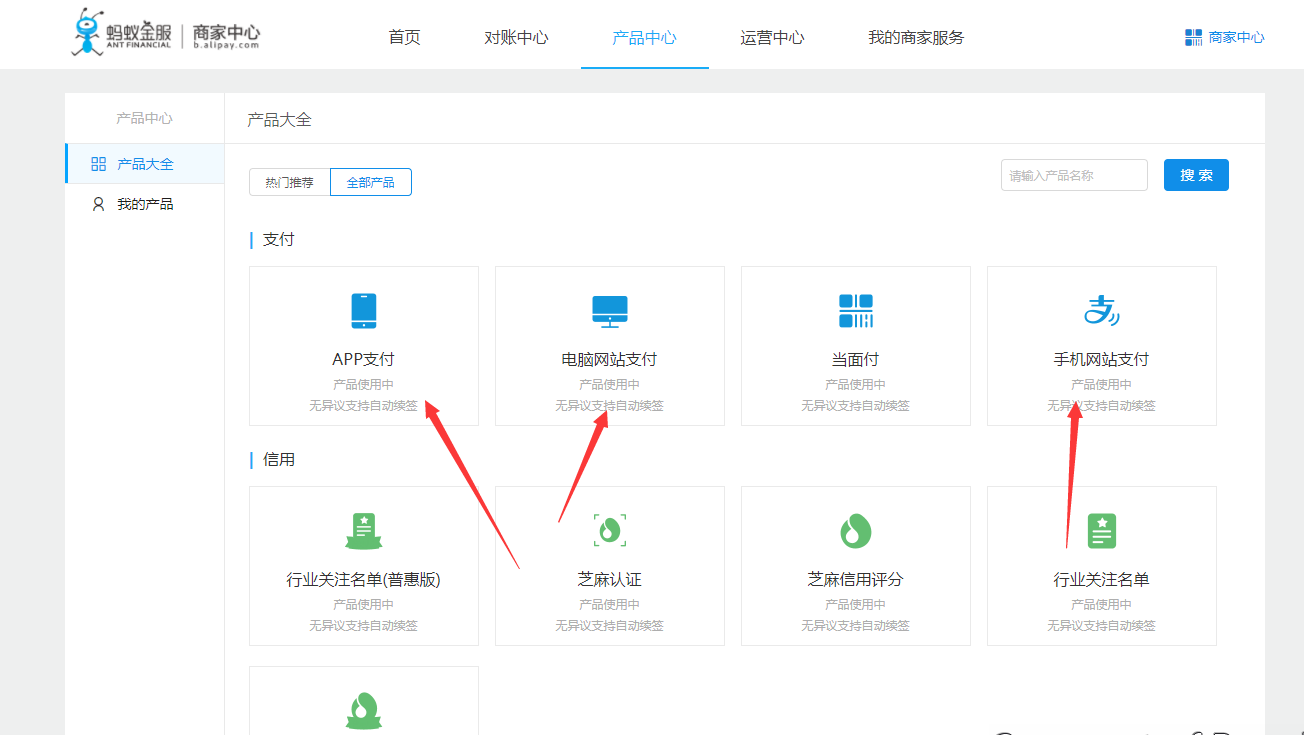This screenshot has width=1304, height=735.
Task: Open 我的商家服务 in top navigation
Action: point(917,37)
